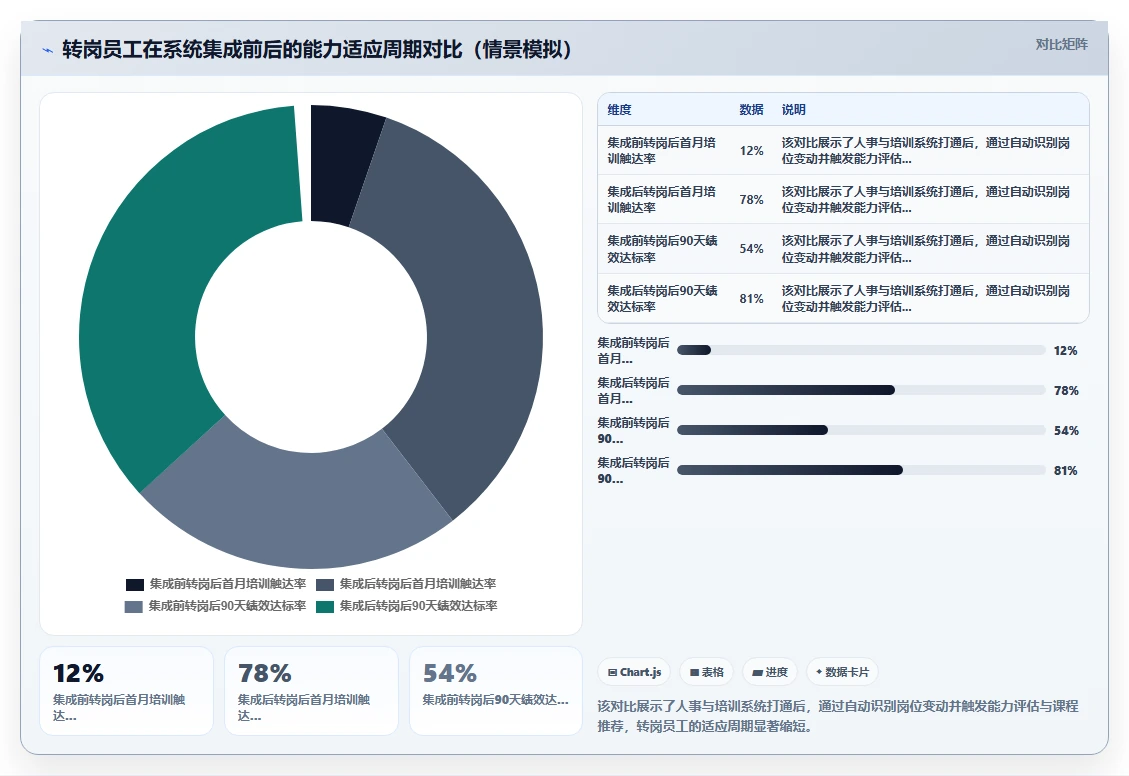Click the description text in the 12% table row

pos(926,150)
